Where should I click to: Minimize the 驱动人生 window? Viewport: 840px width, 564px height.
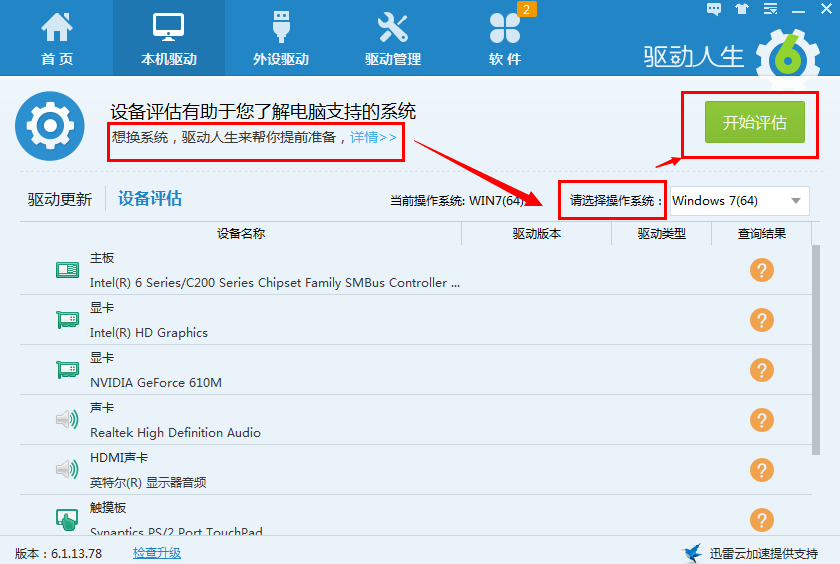coord(798,10)
